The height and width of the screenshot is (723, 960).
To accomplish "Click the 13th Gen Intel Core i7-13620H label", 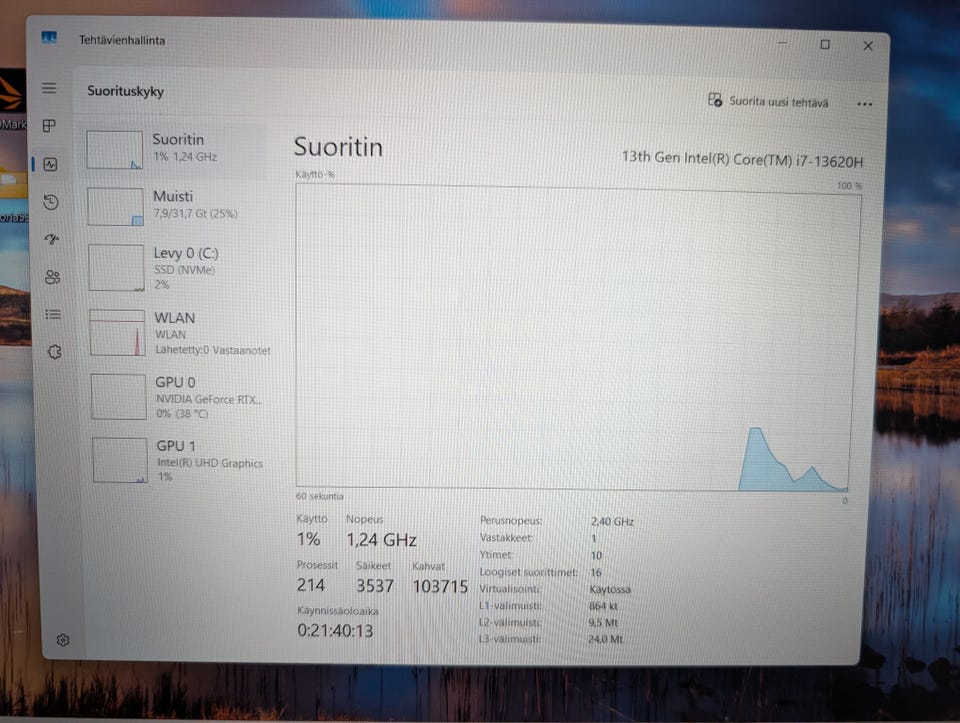I will click(x=742, y=159).
